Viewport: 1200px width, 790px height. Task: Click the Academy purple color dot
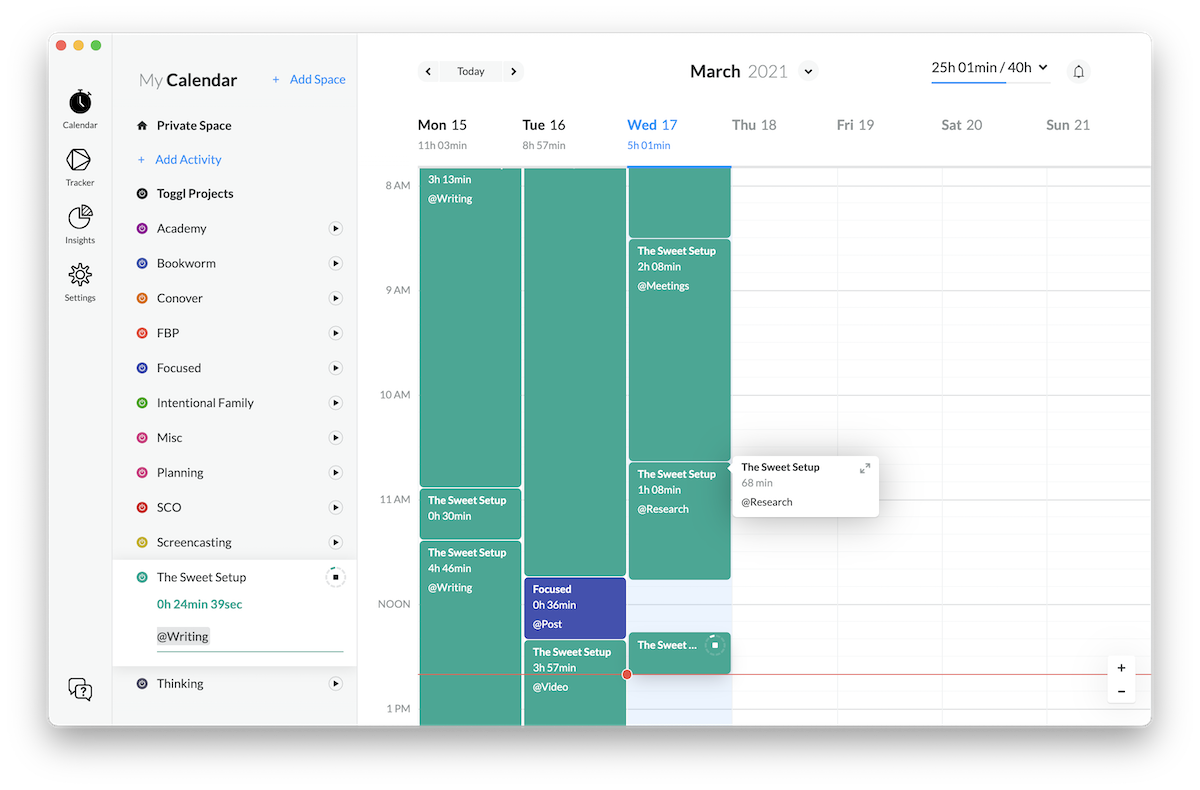tap(142, 229)
